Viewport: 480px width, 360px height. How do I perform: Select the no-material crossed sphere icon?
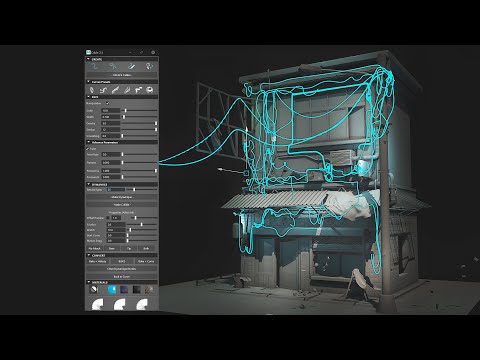94,290
